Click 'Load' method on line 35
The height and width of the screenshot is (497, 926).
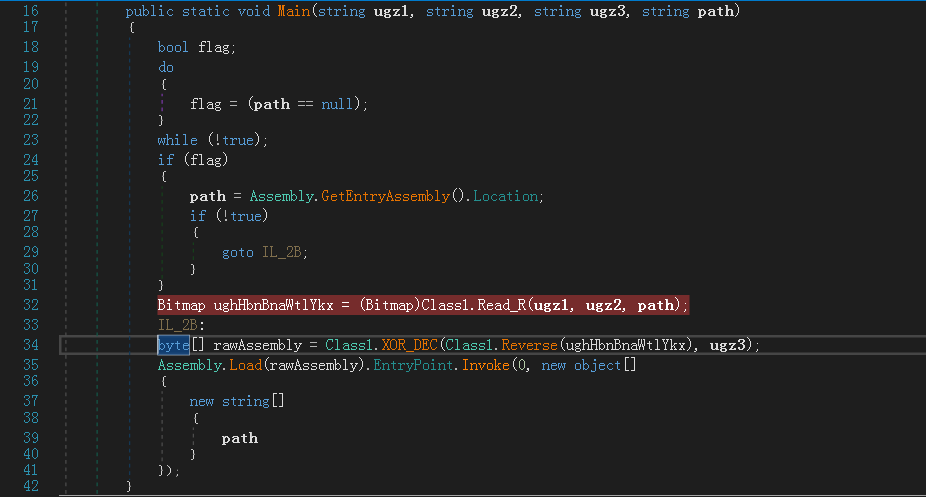click(x=245, y=365)
